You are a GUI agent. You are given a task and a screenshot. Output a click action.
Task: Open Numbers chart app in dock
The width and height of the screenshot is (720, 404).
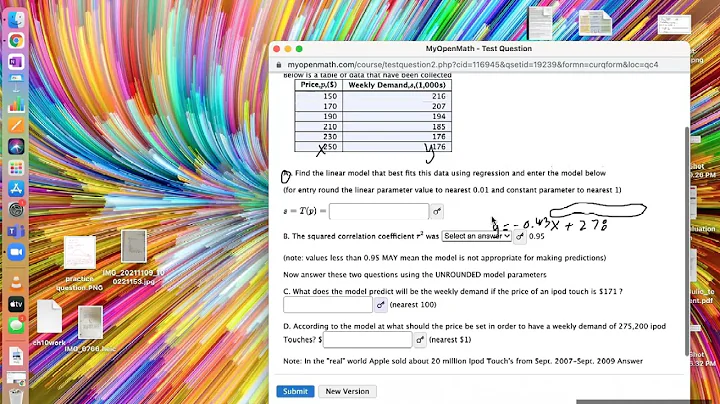click(x=16, y=104)
